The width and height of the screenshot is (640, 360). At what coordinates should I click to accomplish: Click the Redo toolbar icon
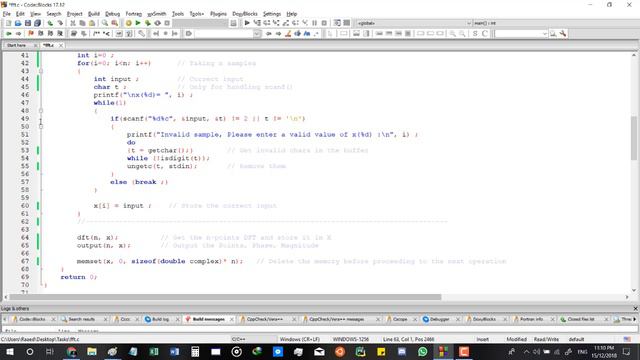point(60,23)
